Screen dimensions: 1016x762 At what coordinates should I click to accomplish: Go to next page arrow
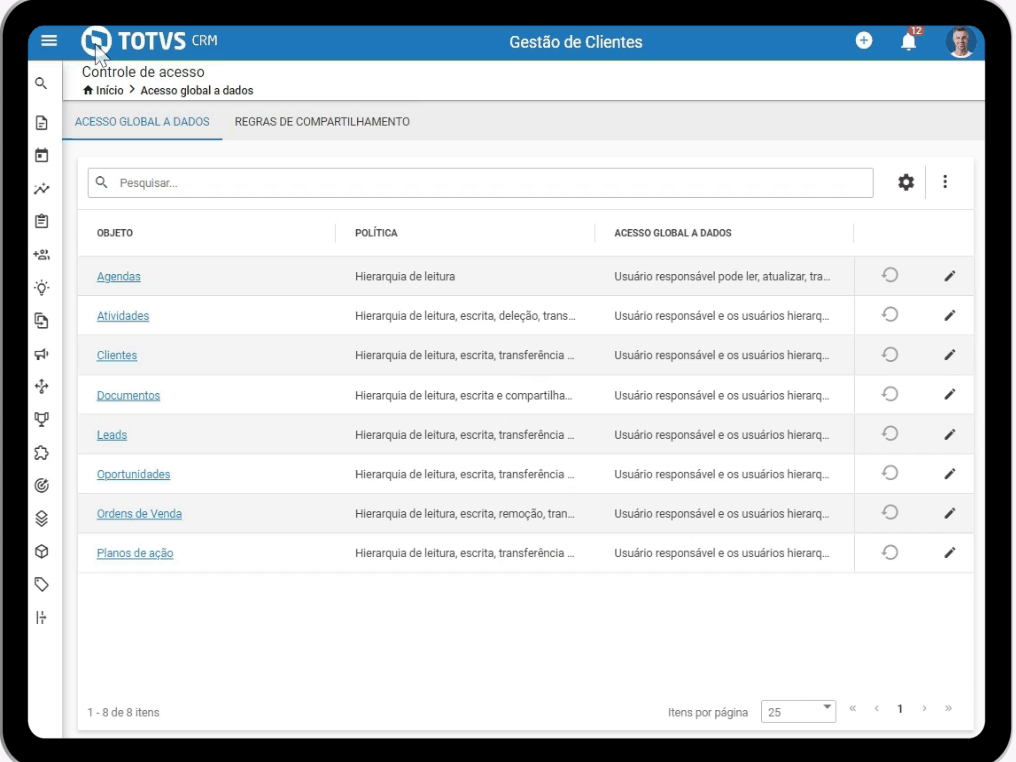tap(924, 708)
